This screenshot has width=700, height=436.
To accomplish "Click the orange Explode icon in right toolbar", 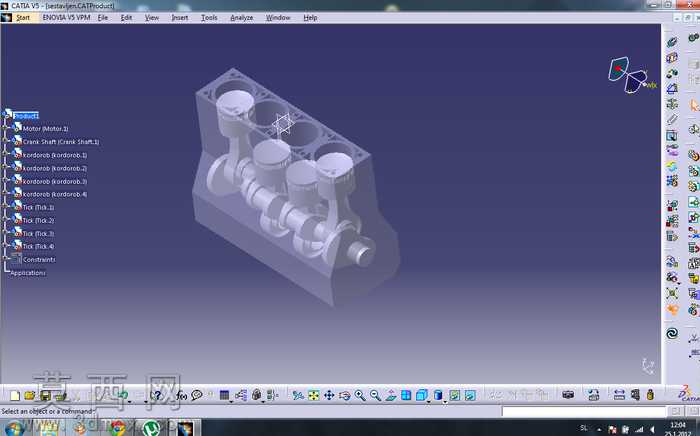I will [x=672, y=309].
